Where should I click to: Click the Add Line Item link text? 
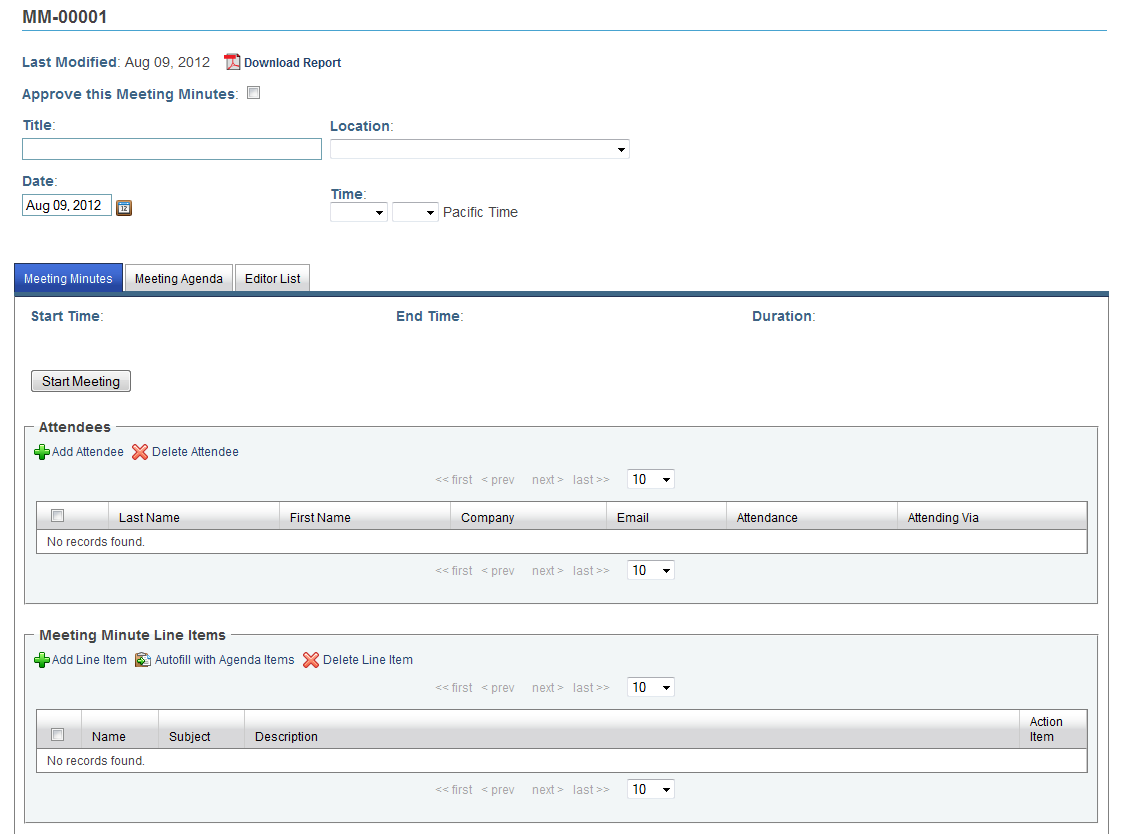(90, 660)
